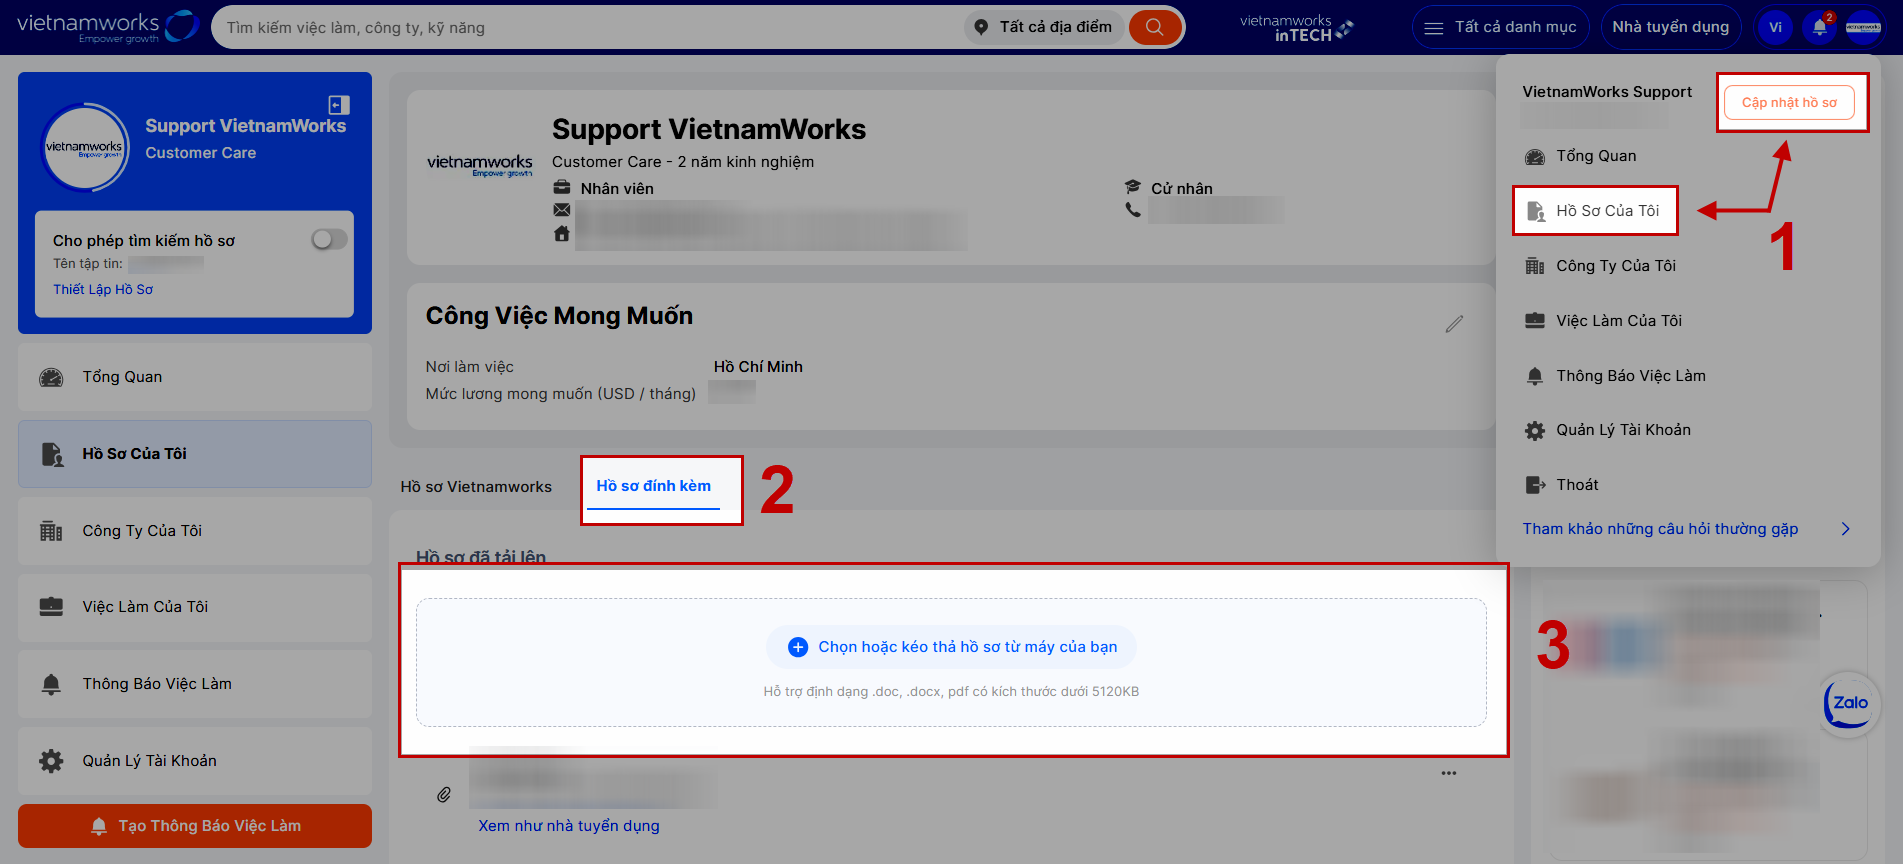Click chevron arrow next to FAQ link
Screen dimensions: 1903x864
tap(1846, 529)
